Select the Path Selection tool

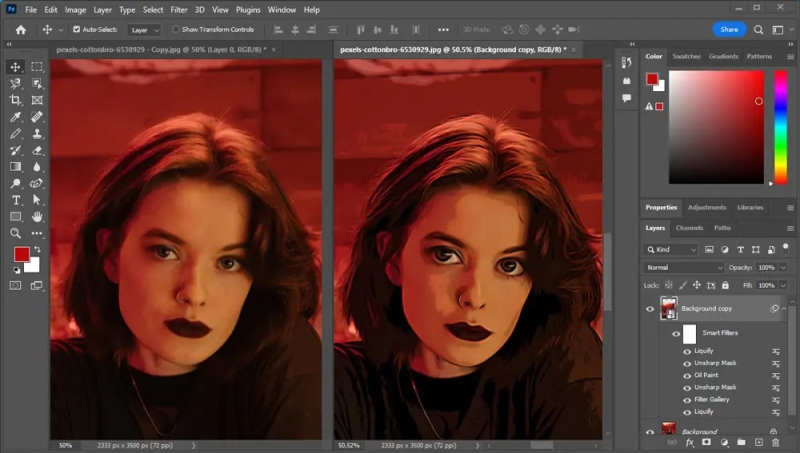click(37, 200)
